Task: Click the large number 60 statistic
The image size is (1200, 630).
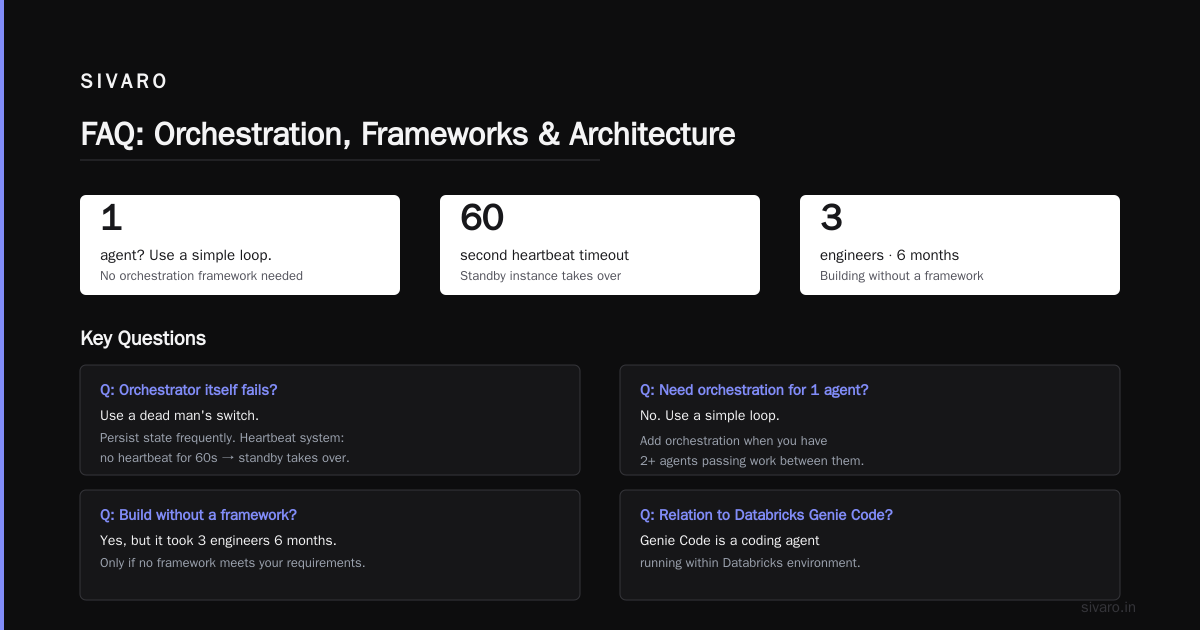Action: (x=482, y=218)
